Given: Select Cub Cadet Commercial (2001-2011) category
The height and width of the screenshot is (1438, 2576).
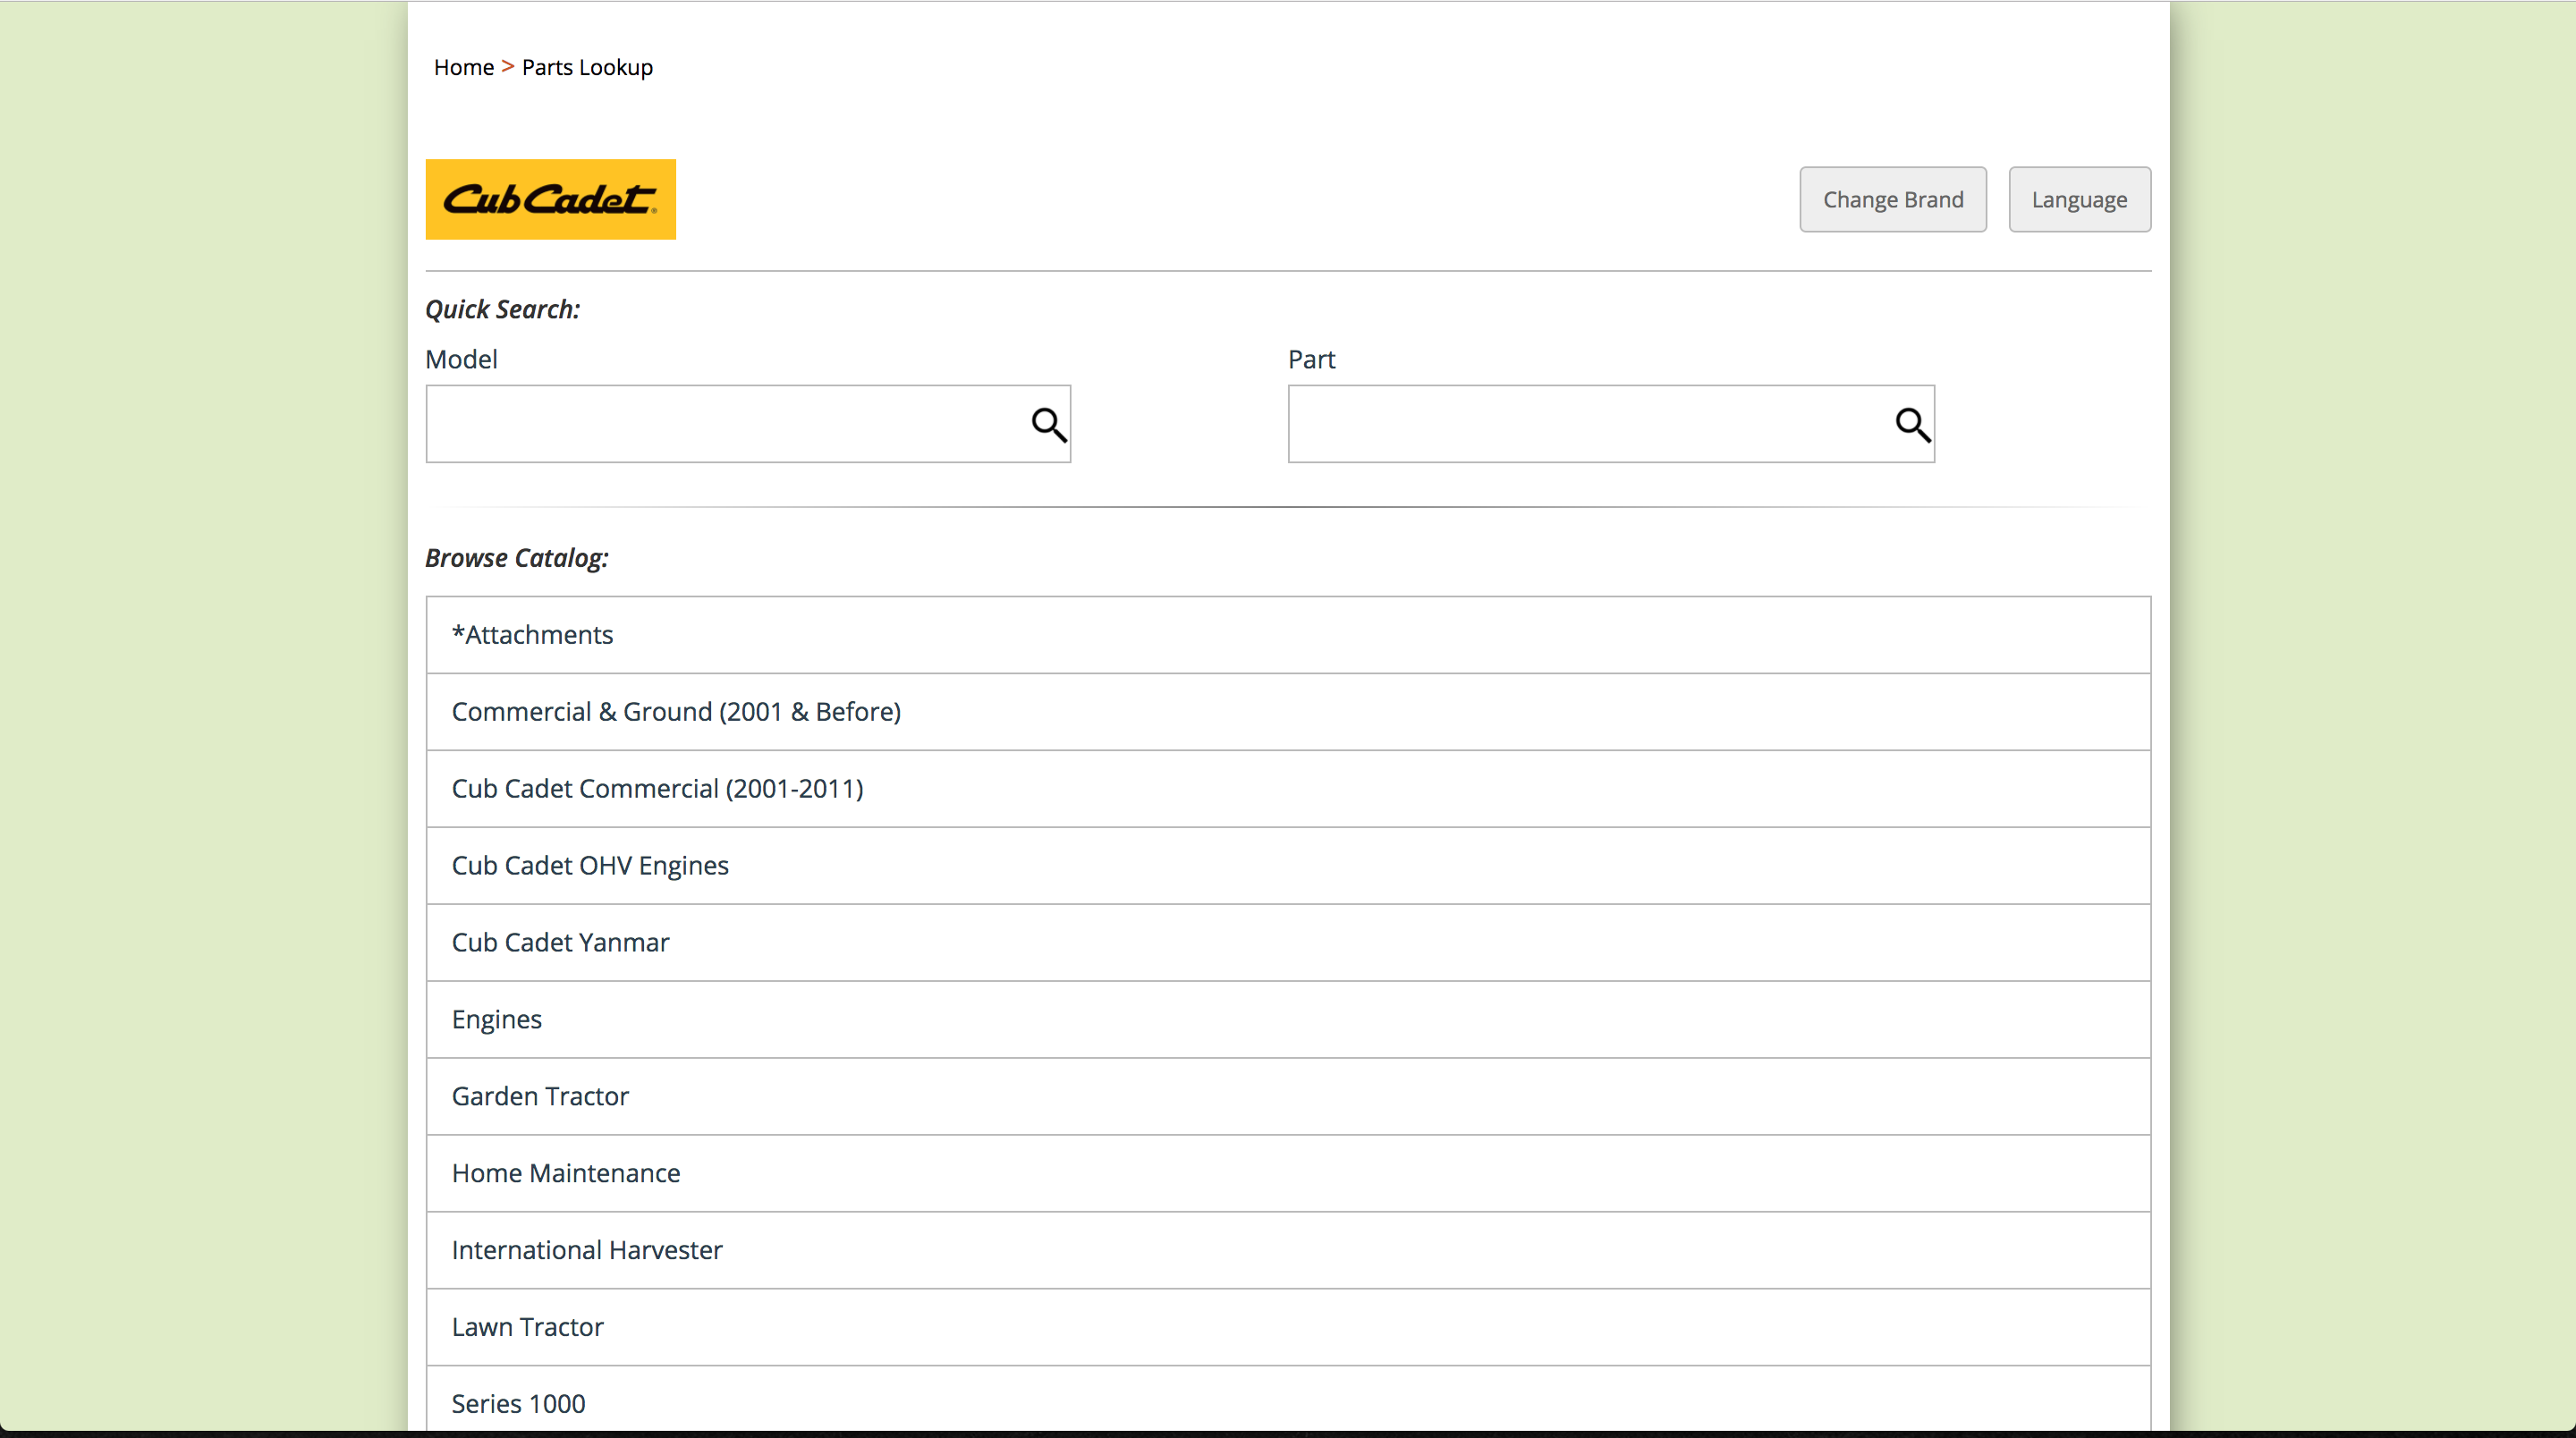Looking at the screenshot, I should 1288,789.
